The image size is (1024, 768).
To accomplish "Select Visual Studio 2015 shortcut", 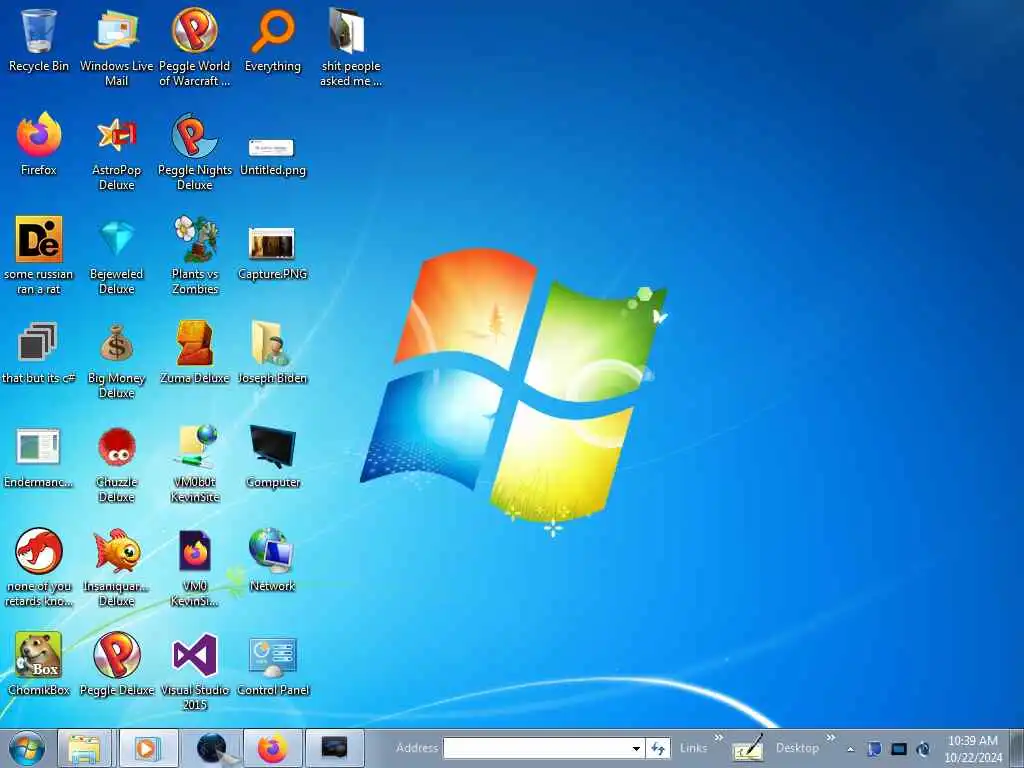I will coord(195,671).
